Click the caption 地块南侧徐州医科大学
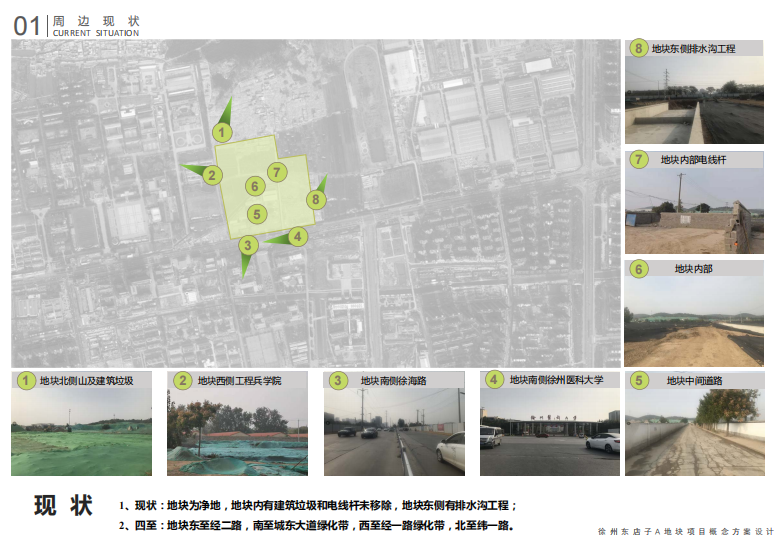This screenshot has height=535, width=780. 557,380
